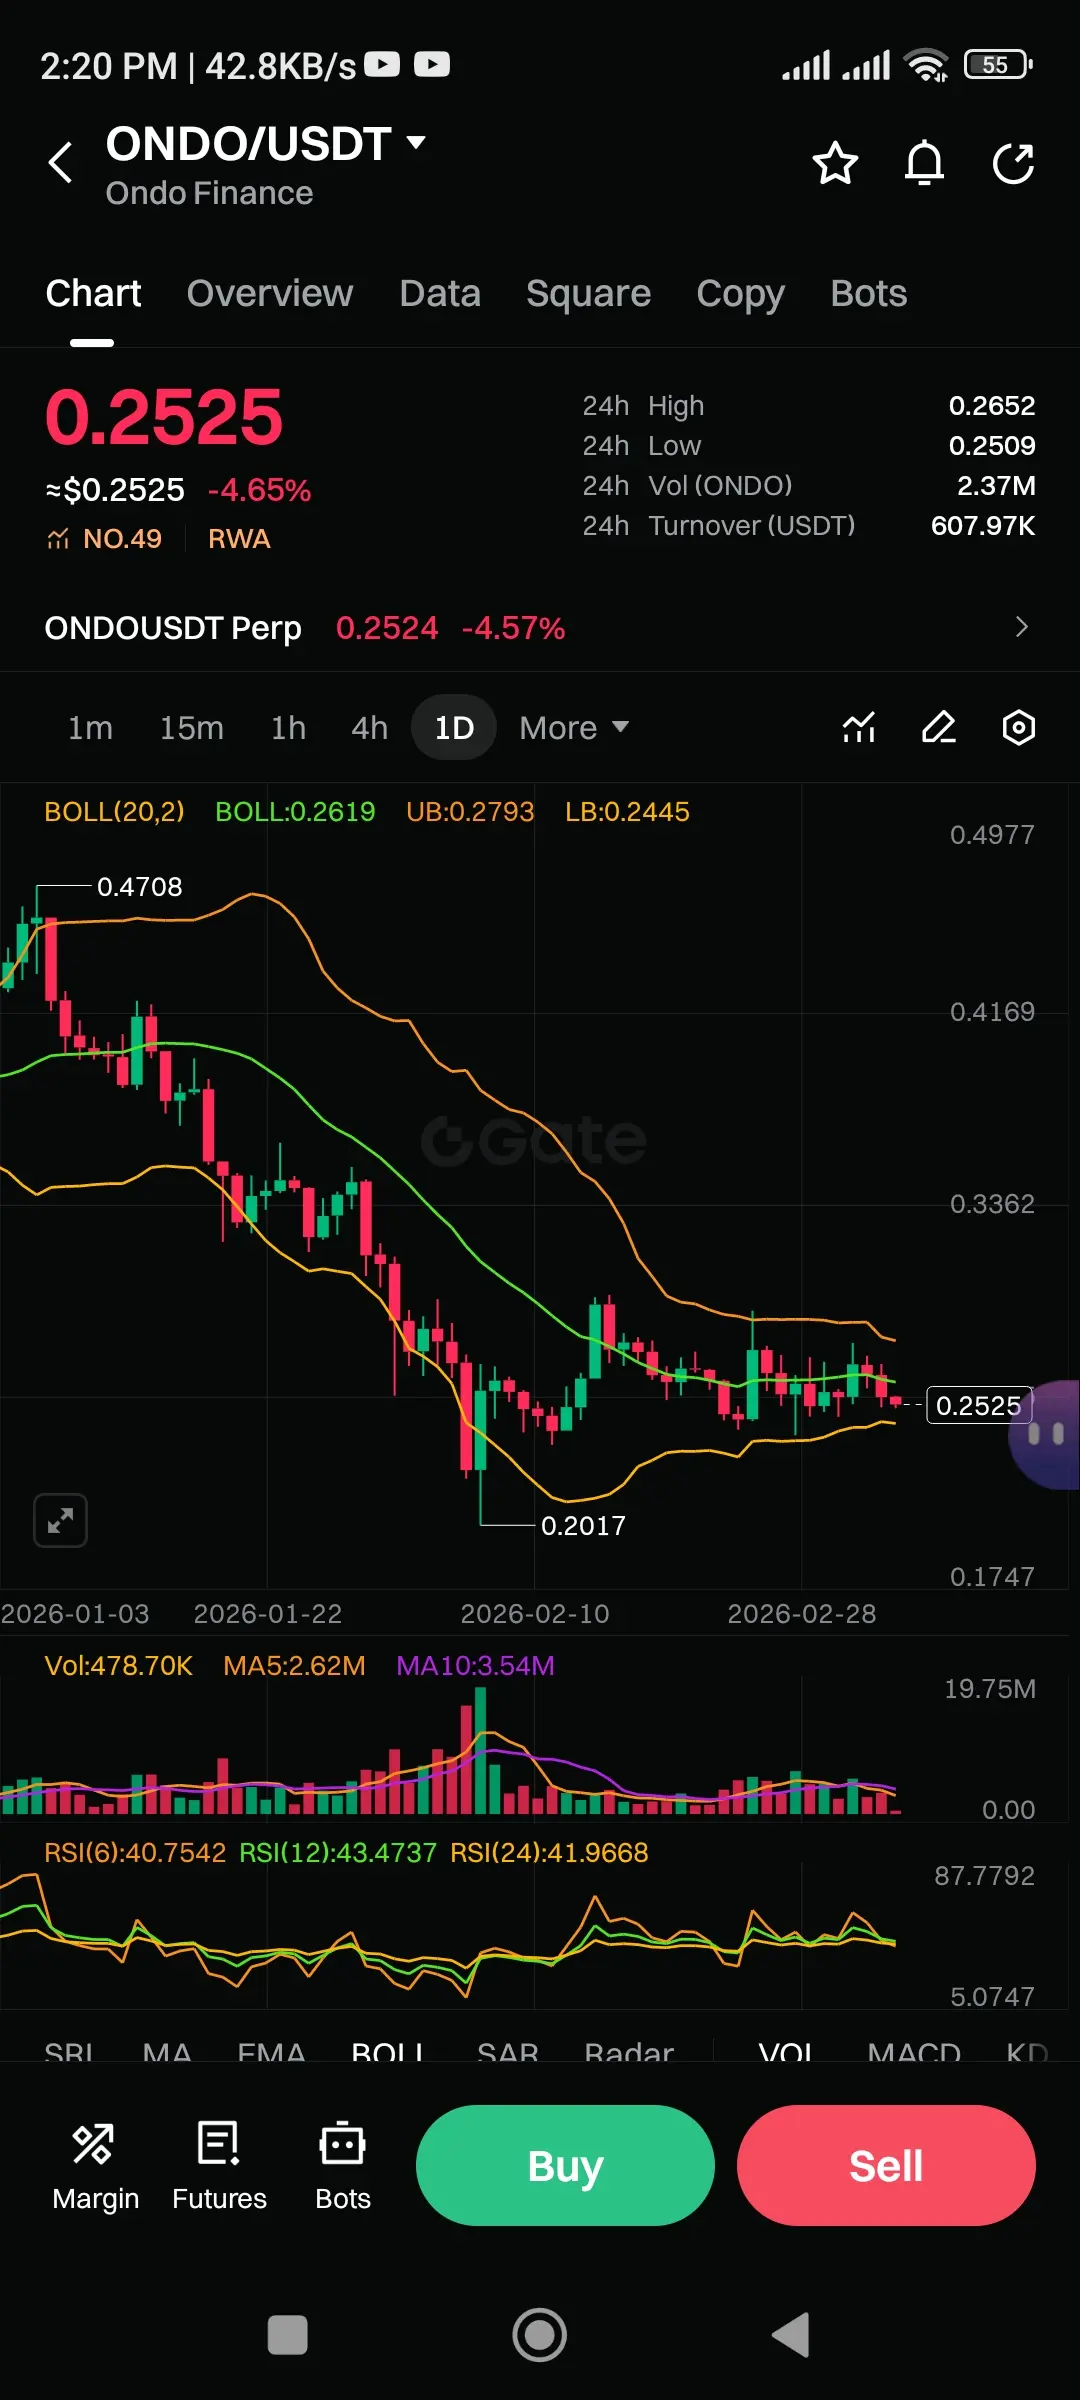Switch to the Data tab
The image size is (1080, 2400).
(x=440, y=293)
